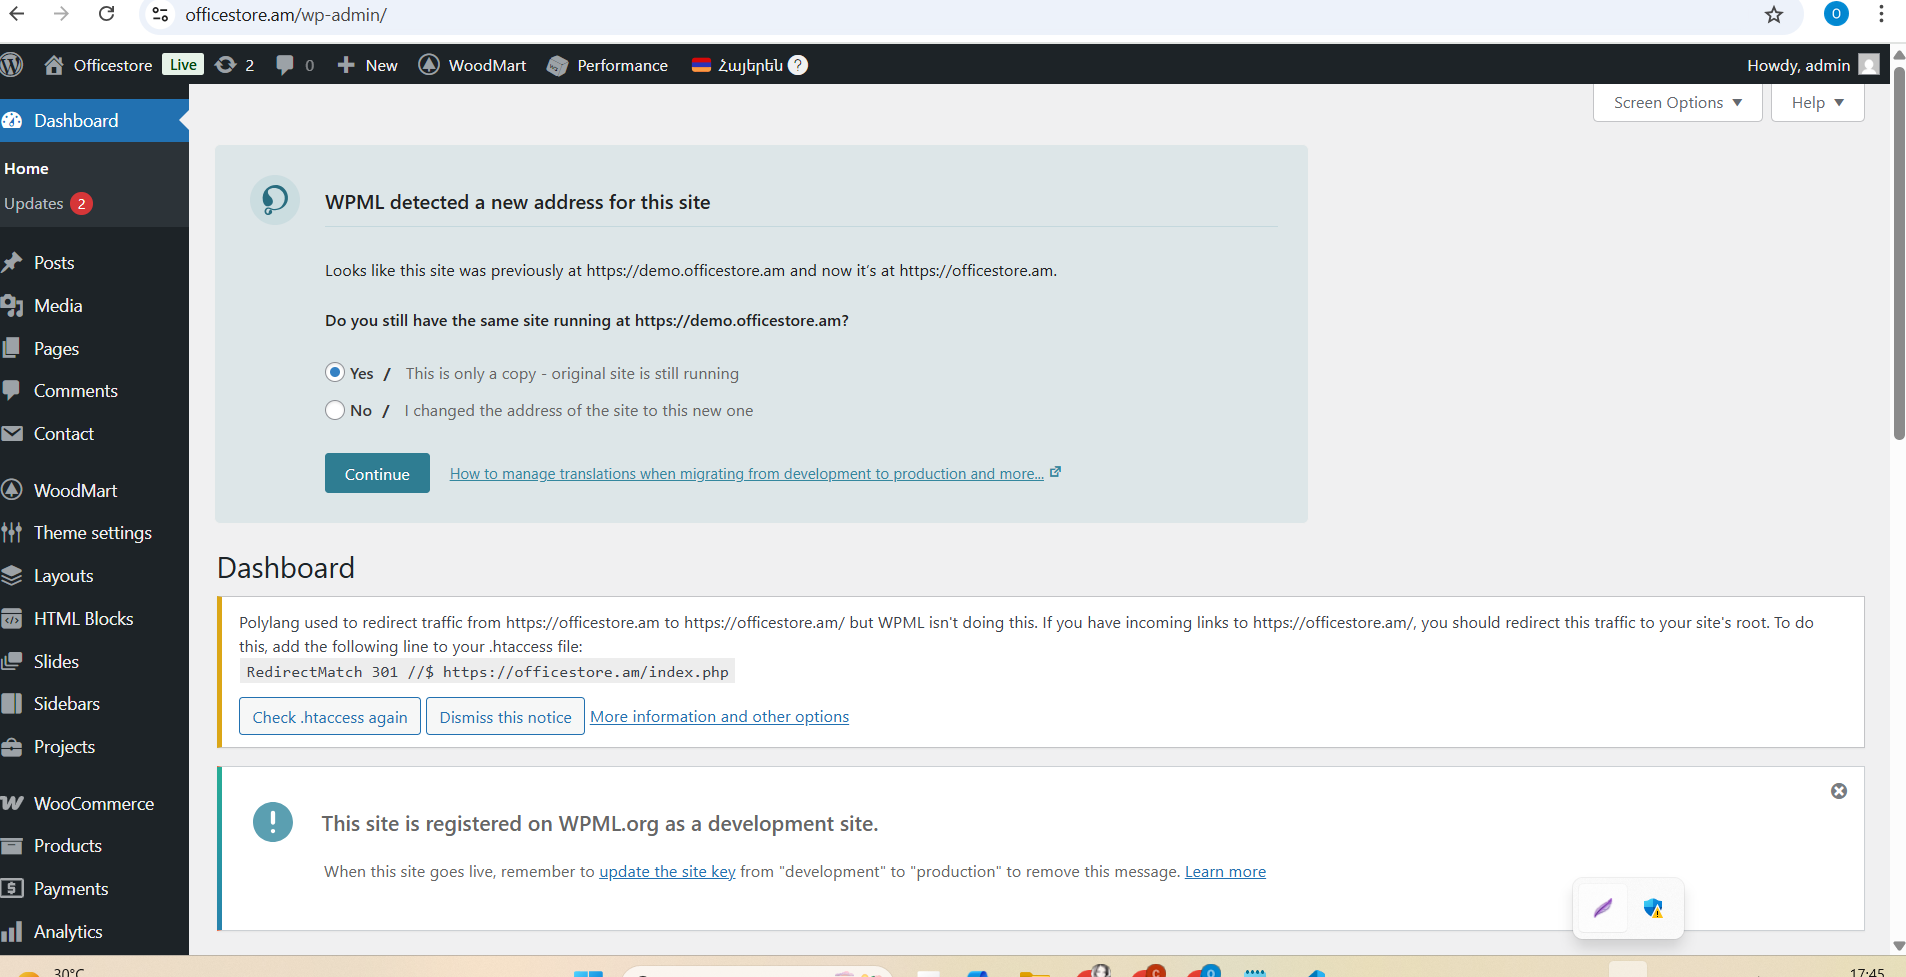Select the No radio option
1906x977 pixels.
[x=335, y=410]
